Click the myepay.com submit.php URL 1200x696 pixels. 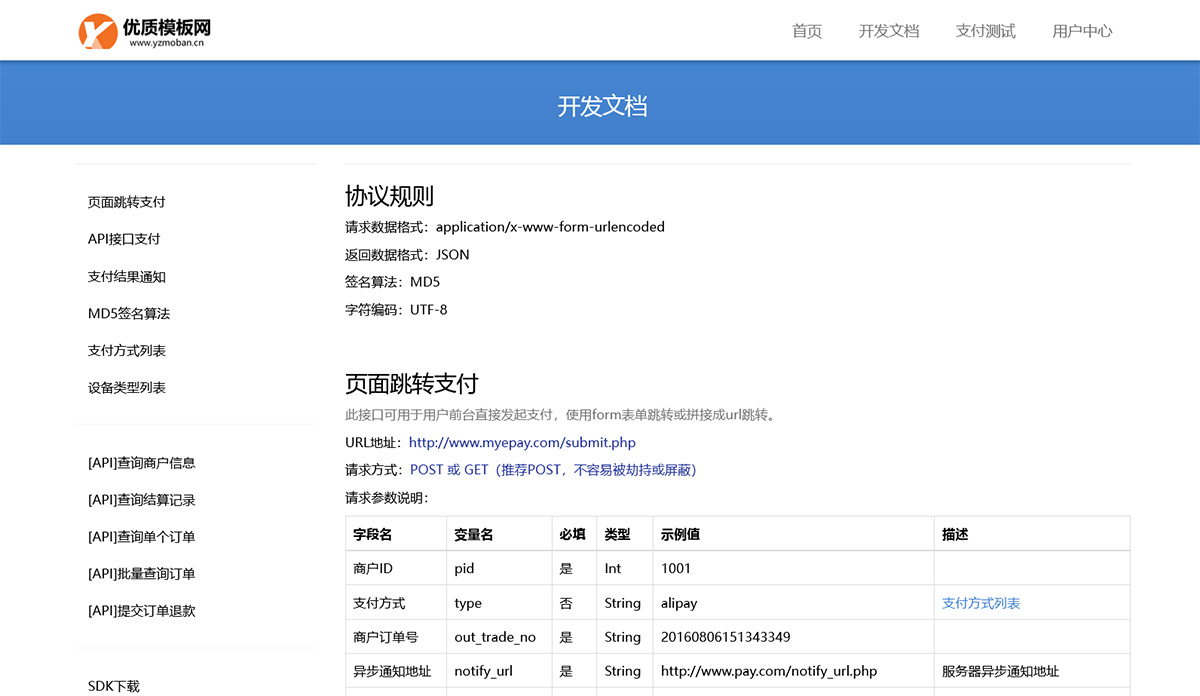522,442
